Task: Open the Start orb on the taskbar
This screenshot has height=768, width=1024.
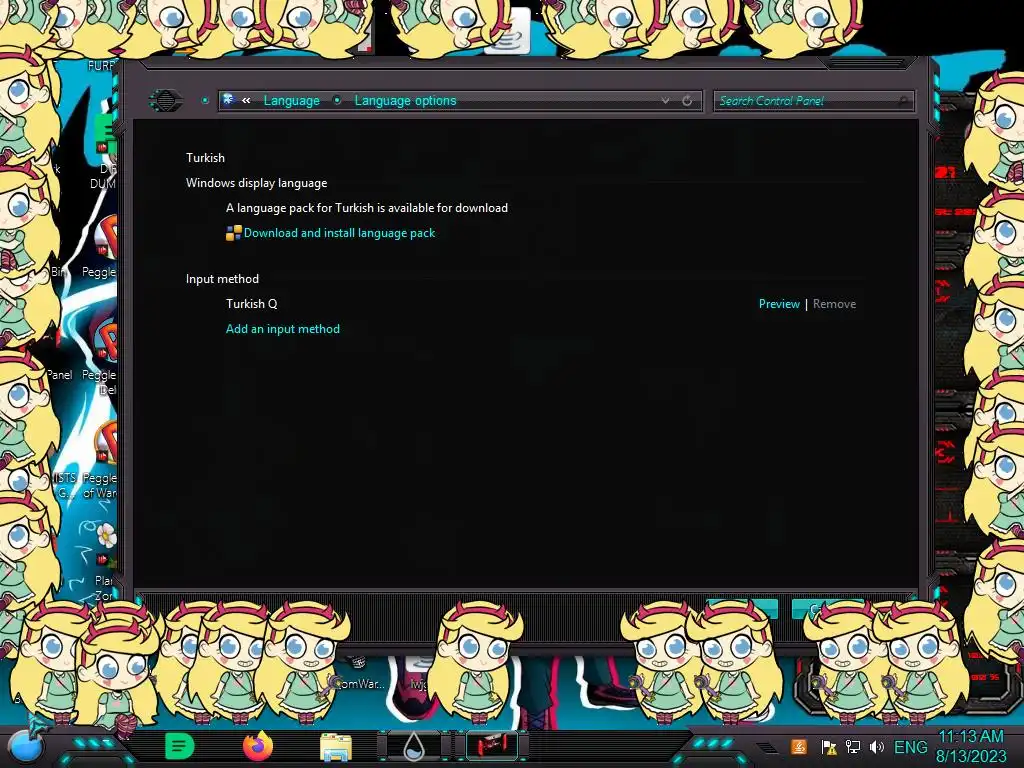Action: (24, 744)
